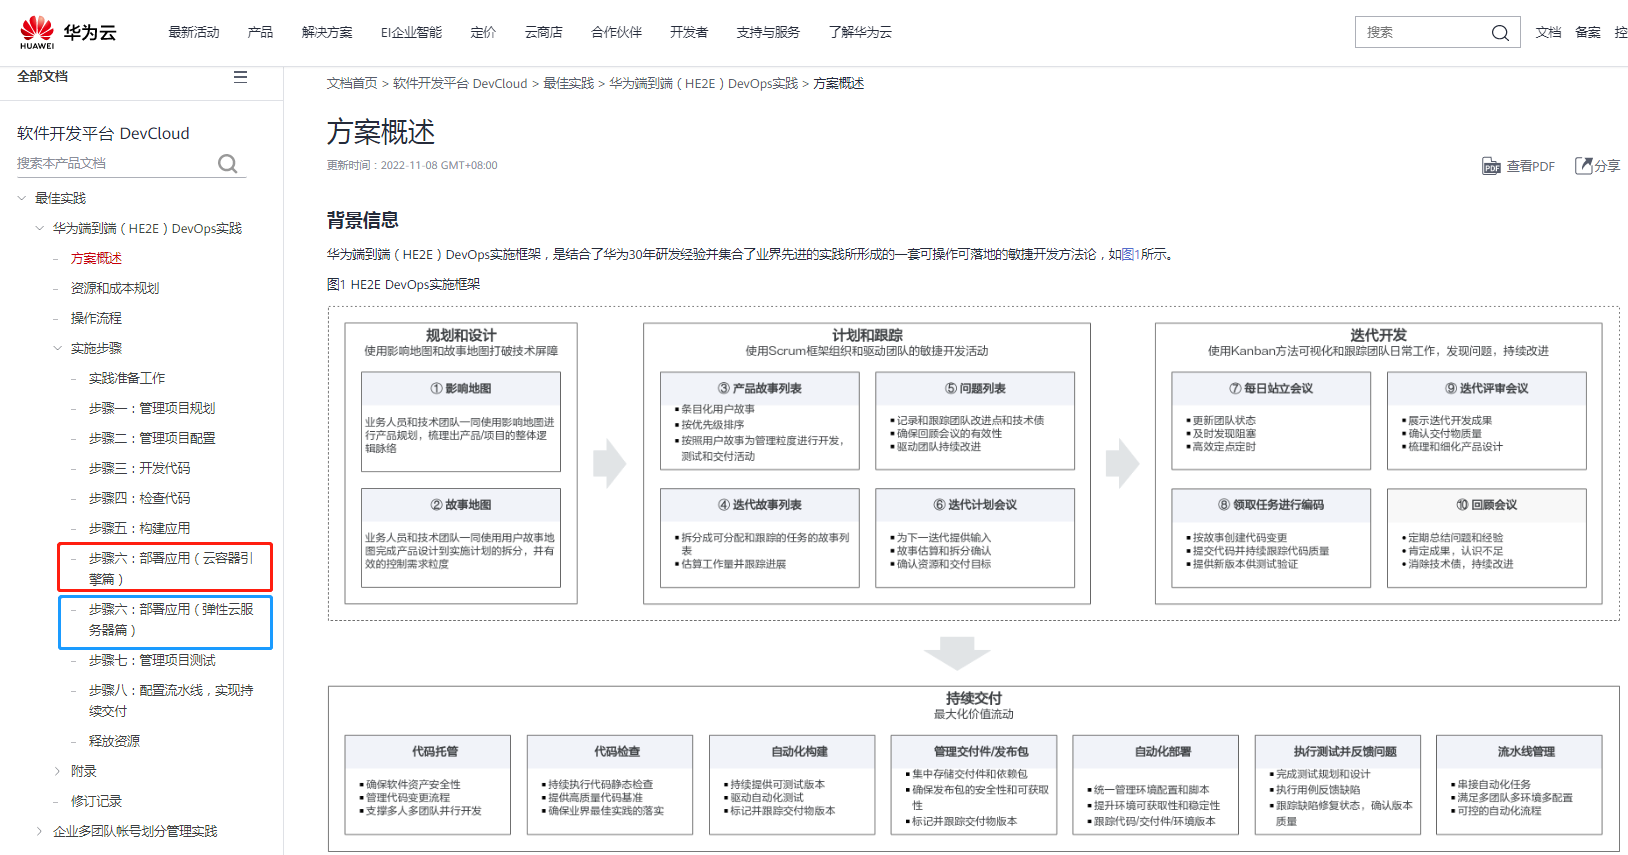Expand 企业多团队帐号划分管理实践 node
Screen dimensions: 1628x855
tap(40, 831)
